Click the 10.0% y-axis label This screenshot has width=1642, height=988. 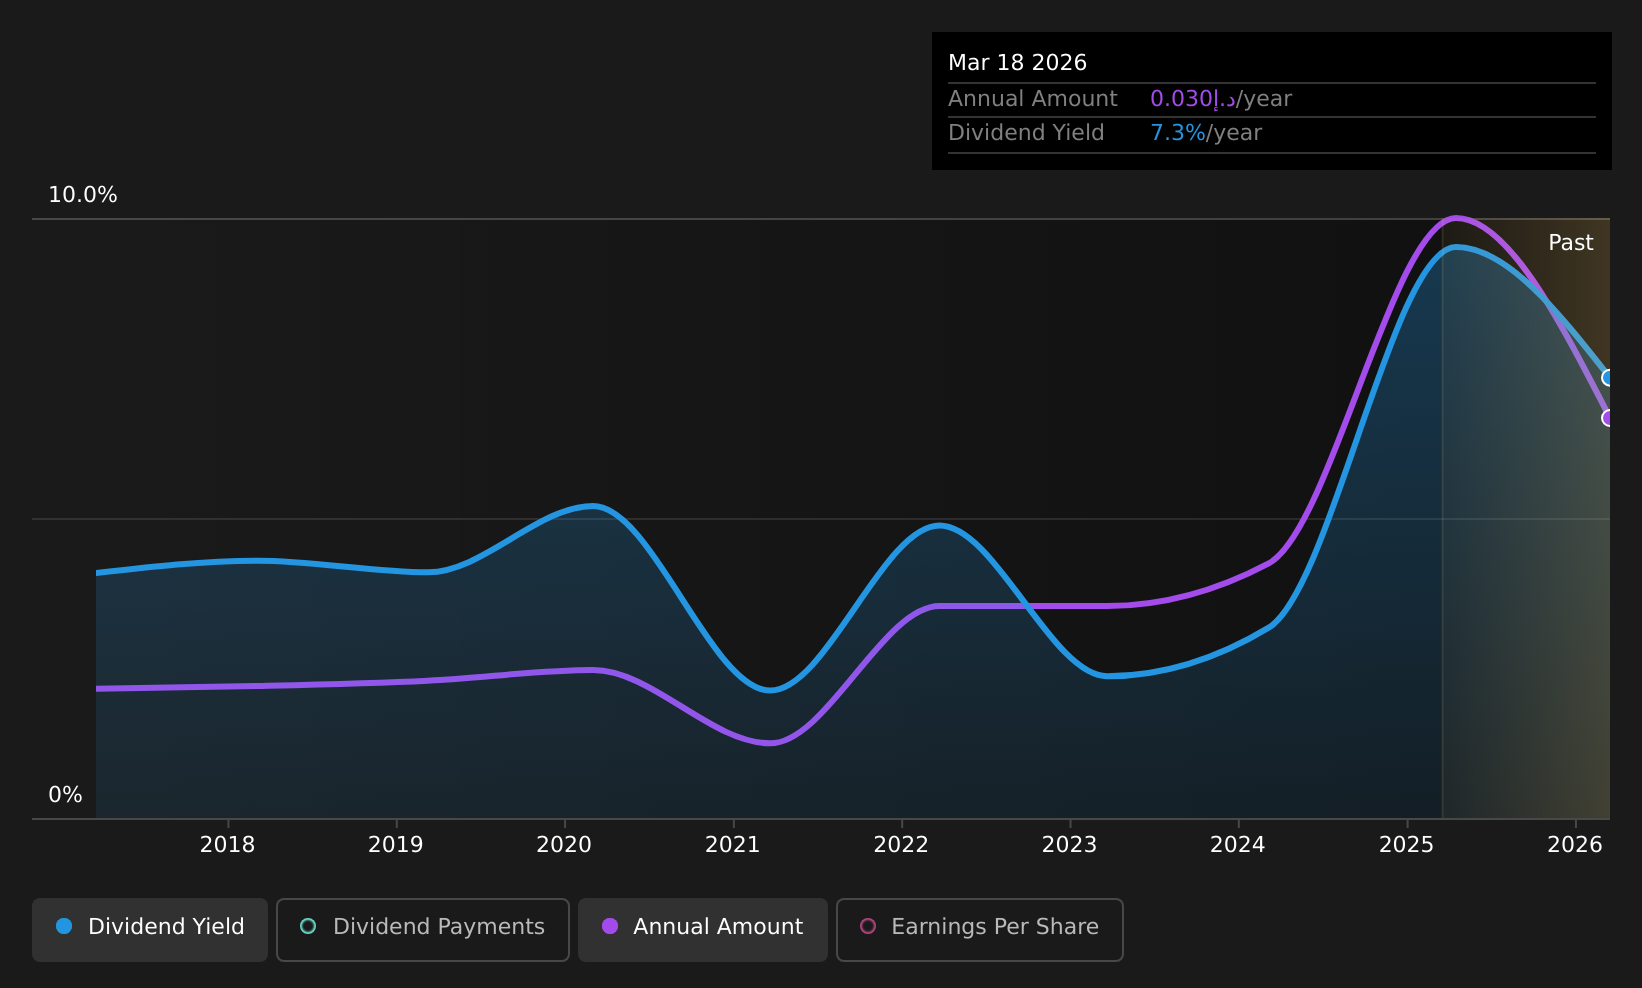click(x=83, y=195)
